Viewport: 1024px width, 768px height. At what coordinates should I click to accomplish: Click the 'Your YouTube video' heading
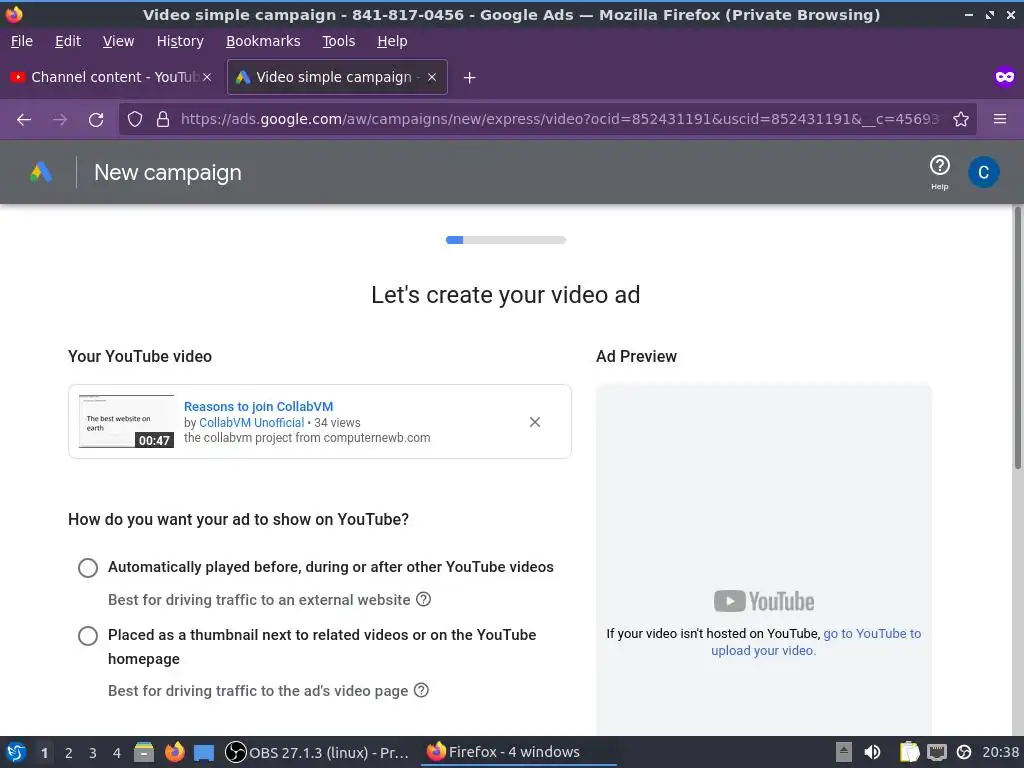pyautogui.click(x=140, y=357)
